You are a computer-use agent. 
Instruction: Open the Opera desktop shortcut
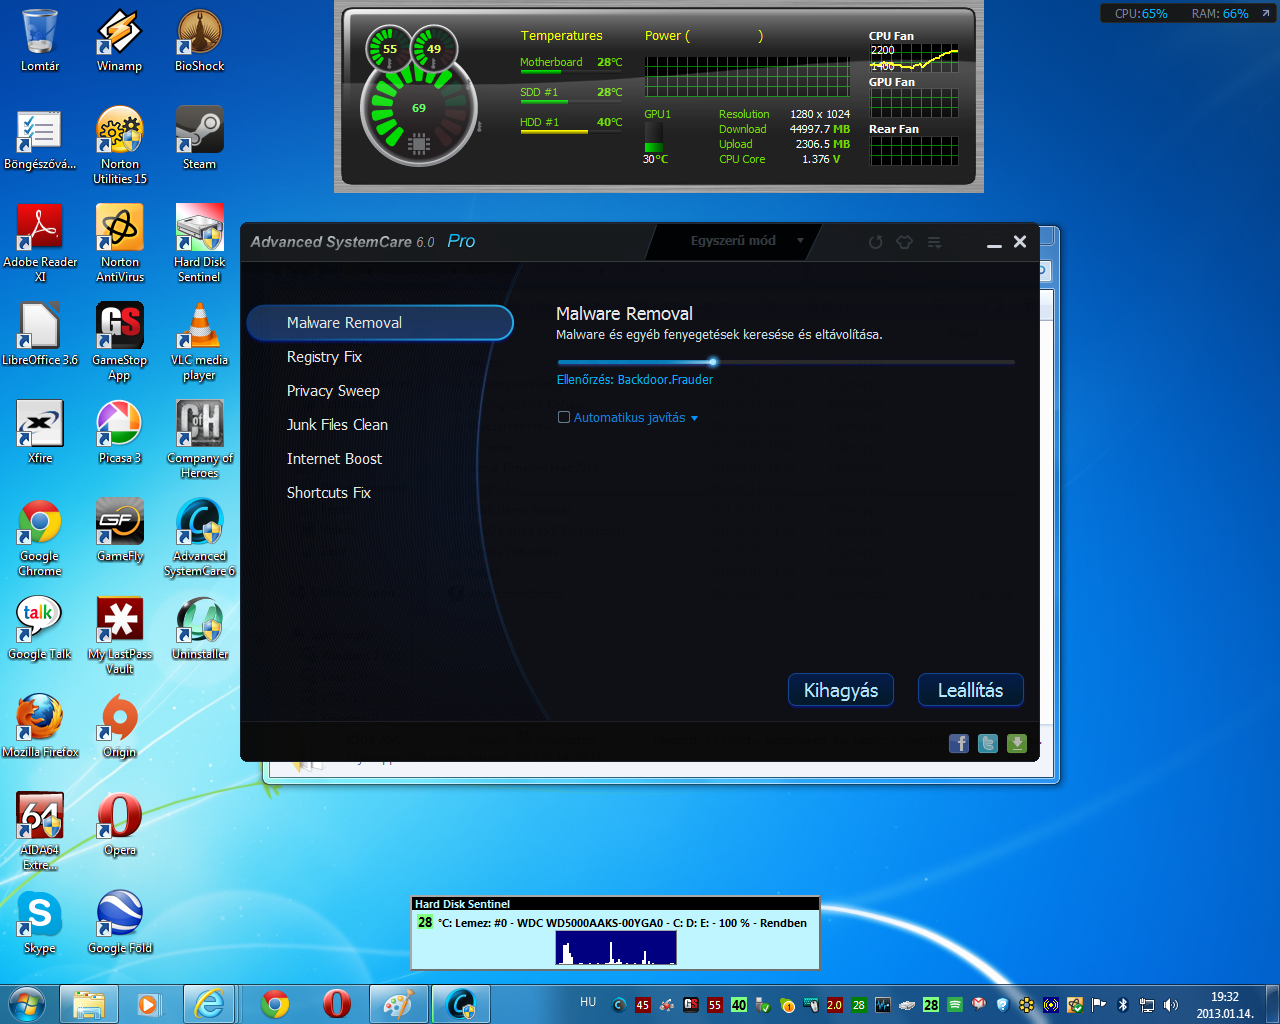point(119,825)
